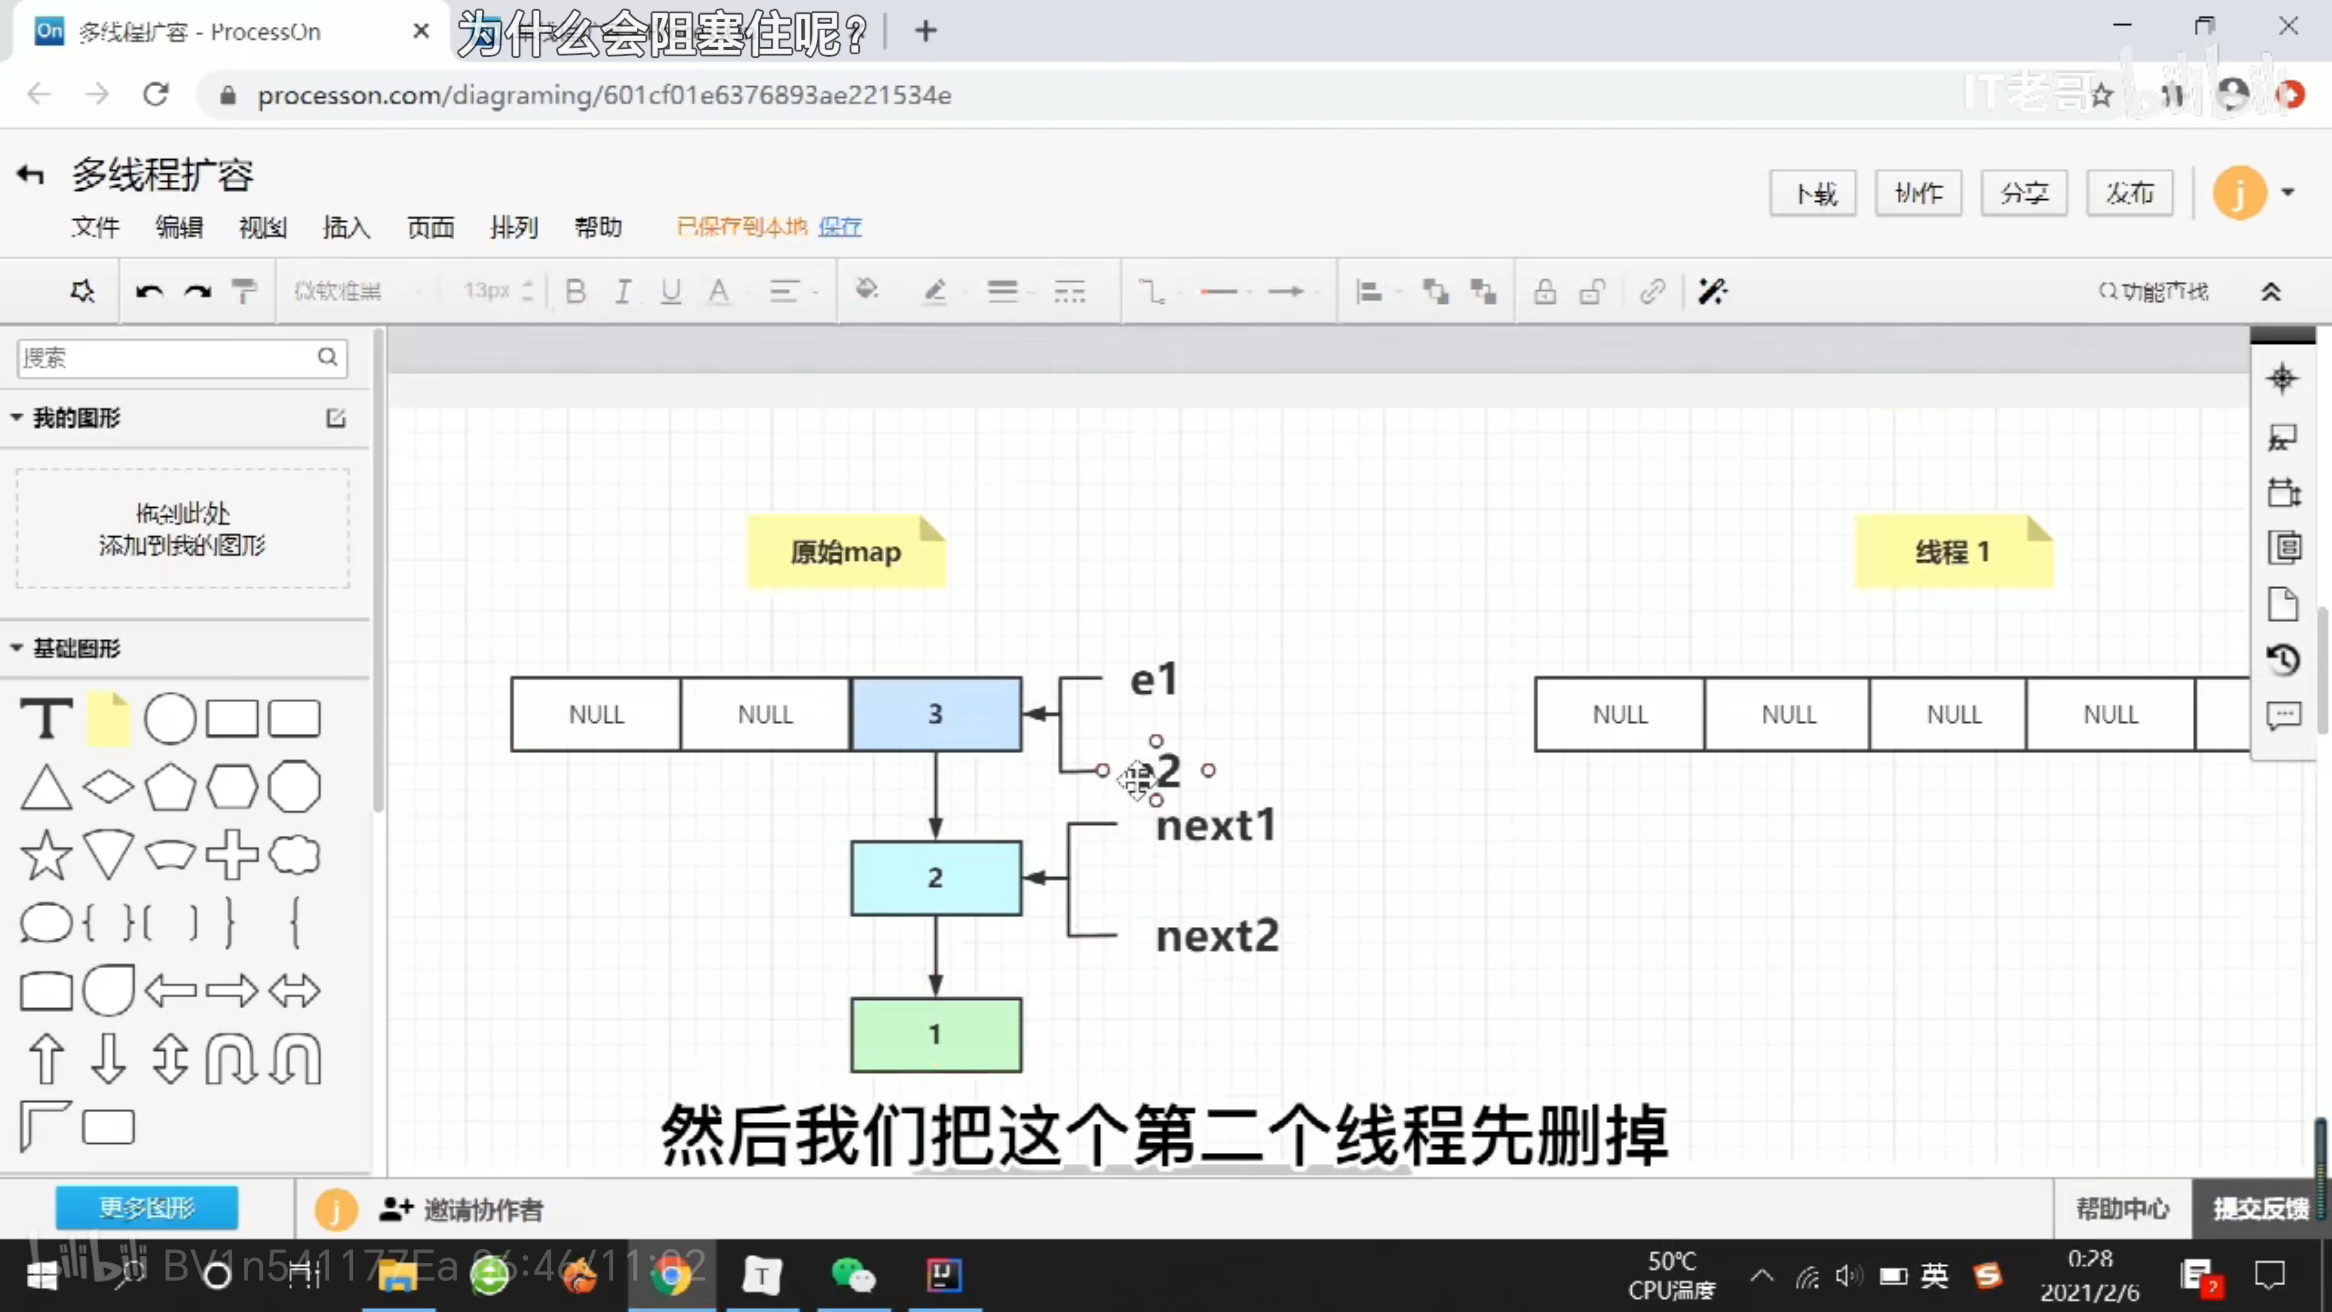This screenshot has width=2332, height=1312.
Task: Click the insert link chain icon
Action: pos(1652,291)
